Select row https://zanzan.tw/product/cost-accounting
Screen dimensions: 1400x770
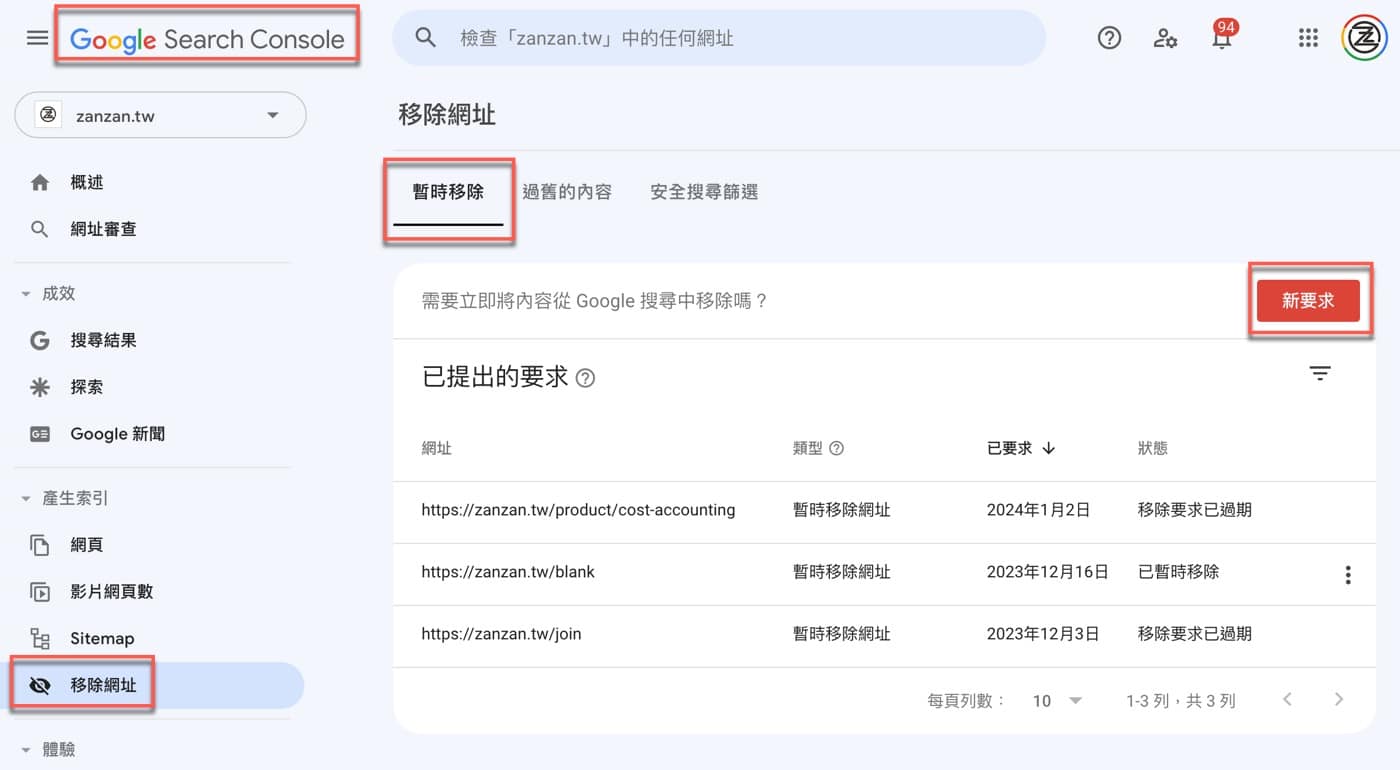pyautogui.click(x=884, y=512)
